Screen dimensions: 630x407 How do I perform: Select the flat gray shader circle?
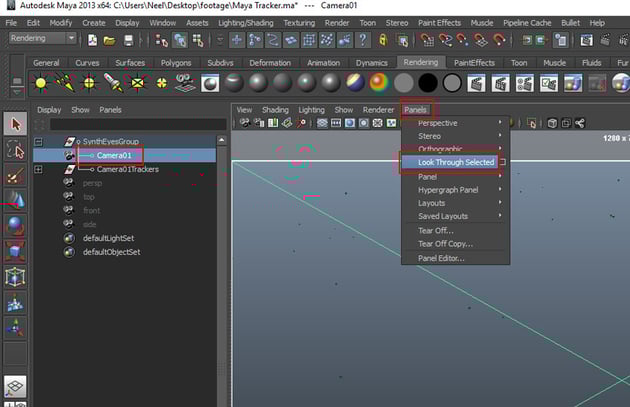coord(404,83)
